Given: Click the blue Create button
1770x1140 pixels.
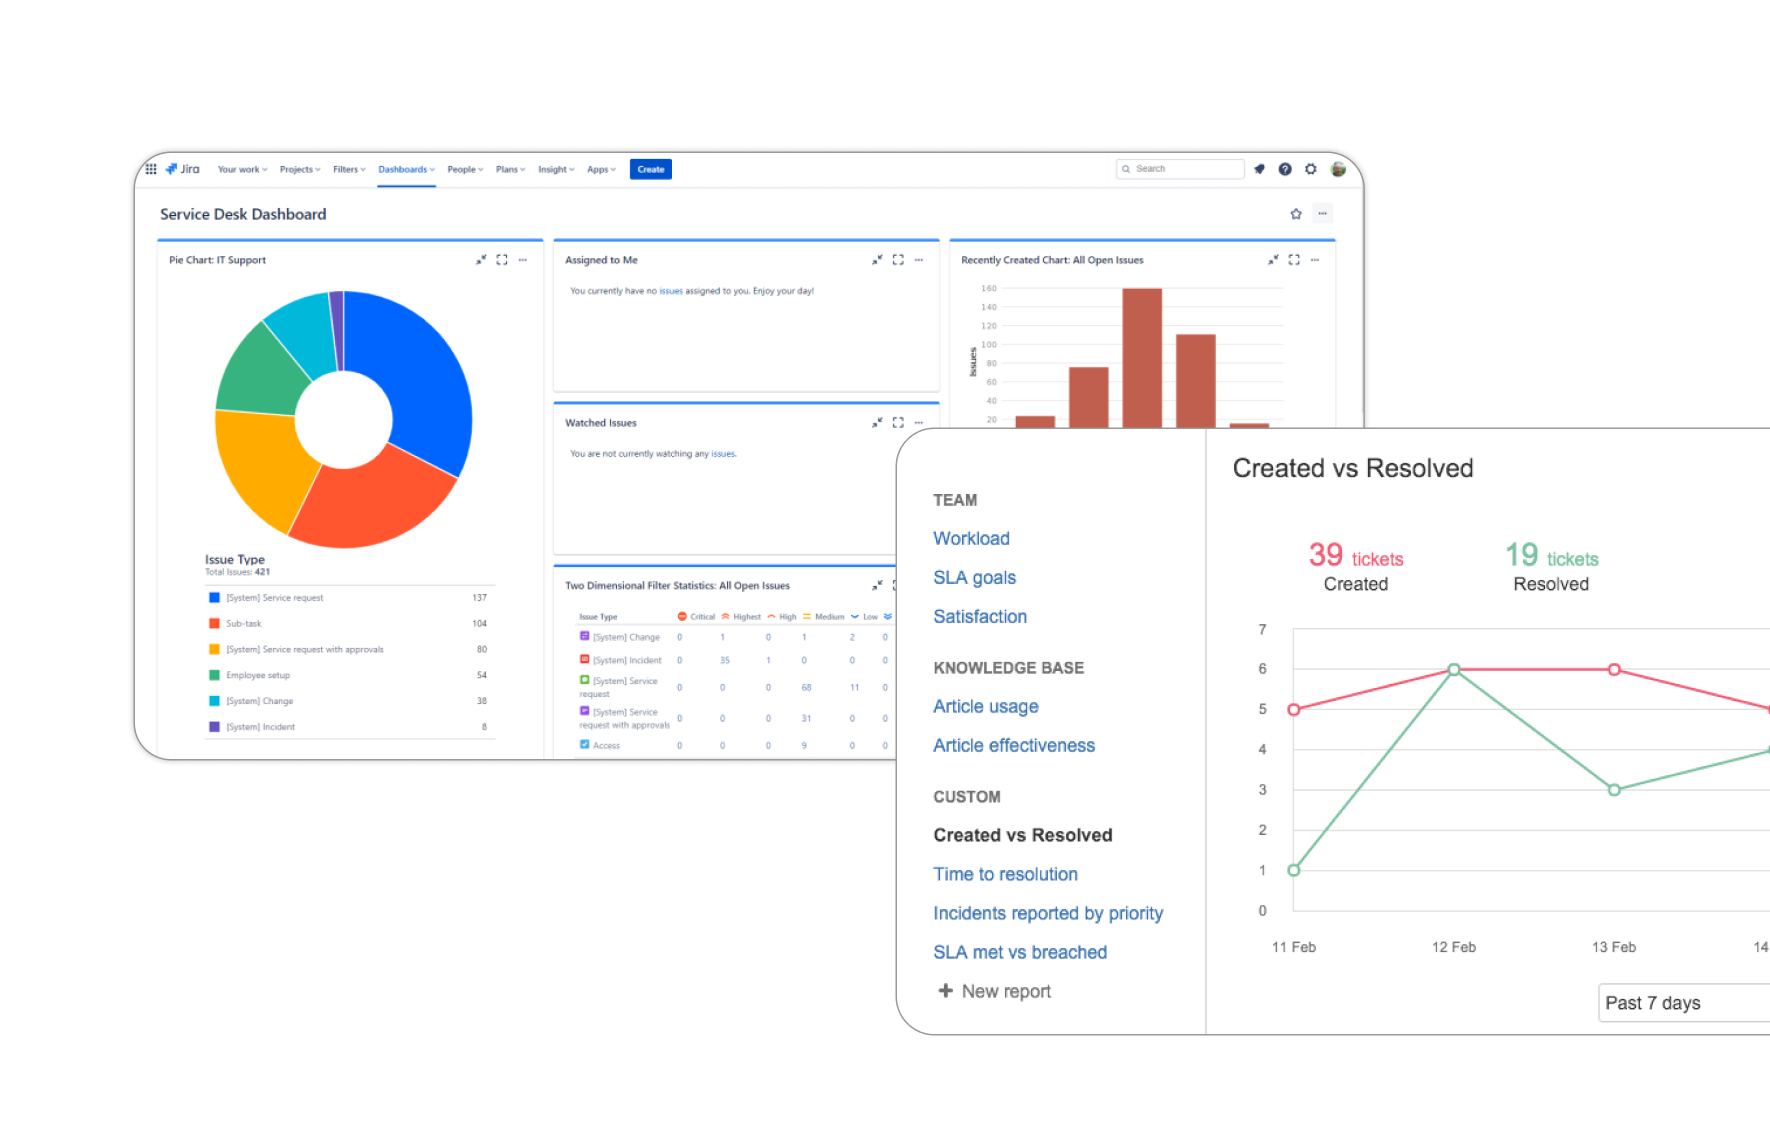Looking at the screenshot, I should coord(651,170).
